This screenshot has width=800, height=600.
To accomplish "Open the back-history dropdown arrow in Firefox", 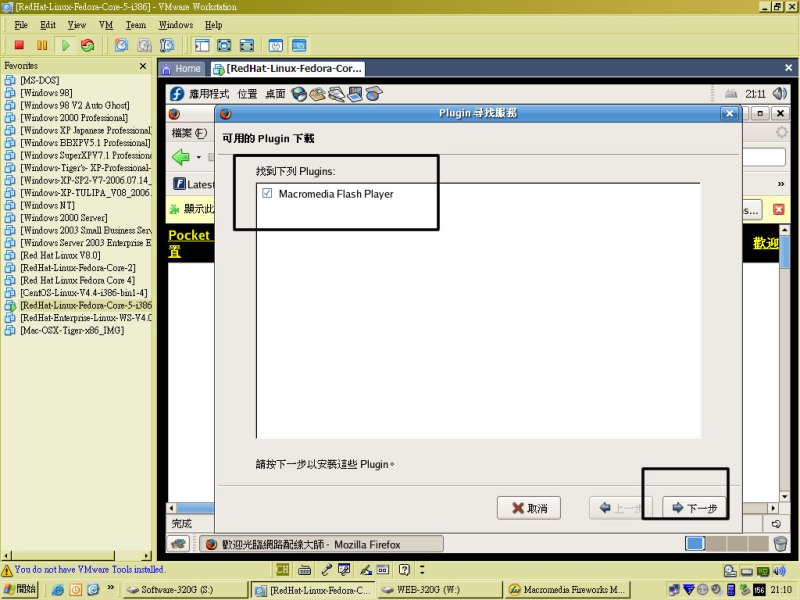I will point(198,157).
